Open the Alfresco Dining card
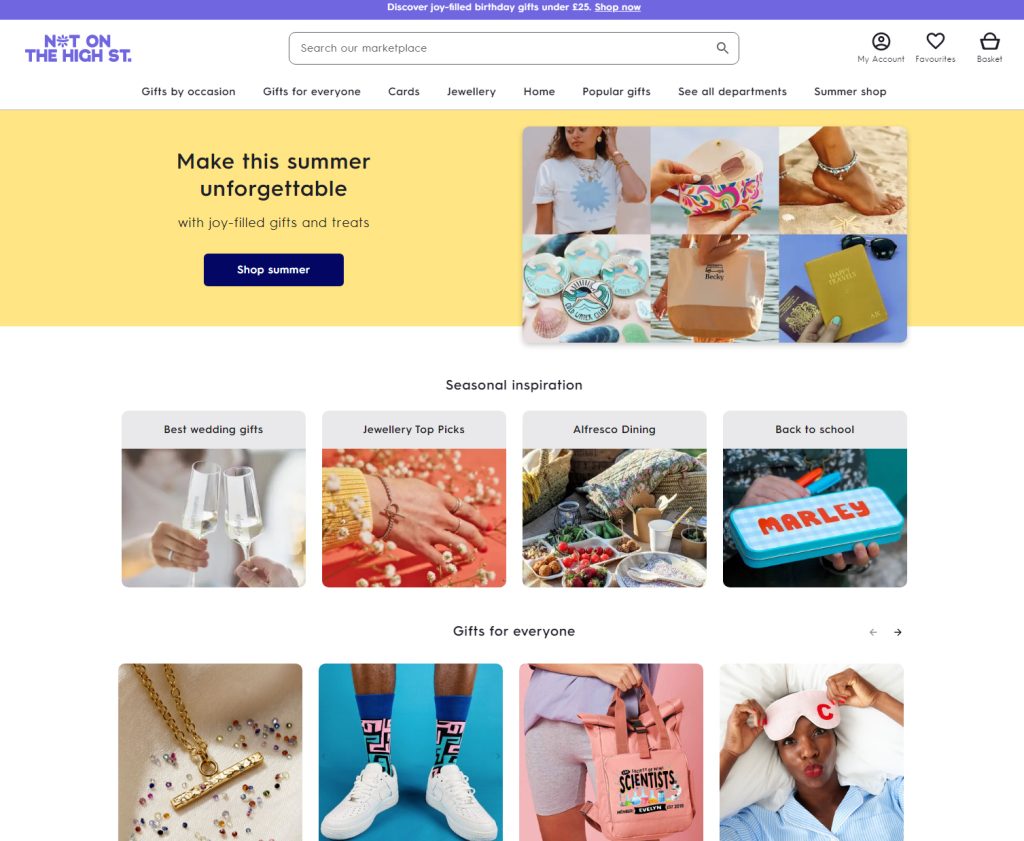This screenshot has width=1024, height=841. (614, 499)
